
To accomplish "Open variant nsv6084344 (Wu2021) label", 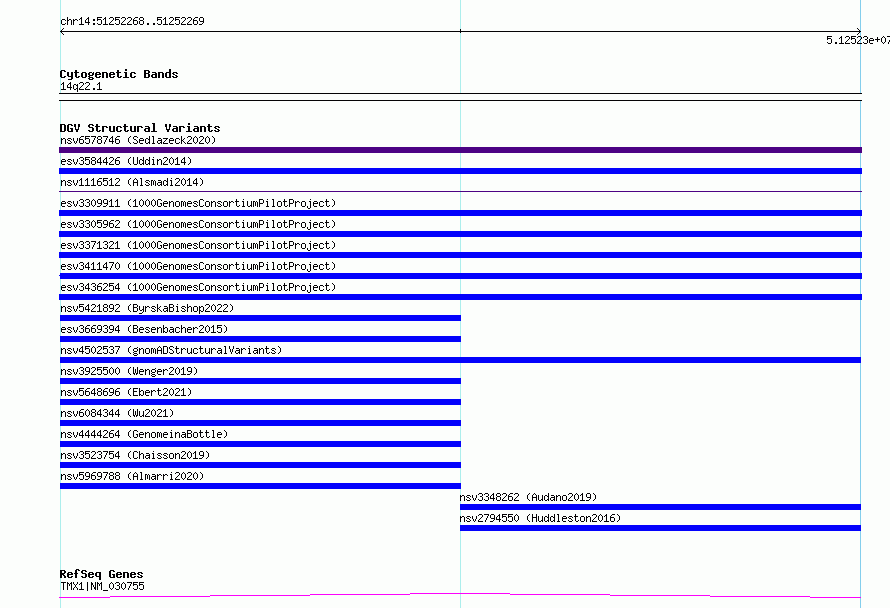I will coord(117,413).
